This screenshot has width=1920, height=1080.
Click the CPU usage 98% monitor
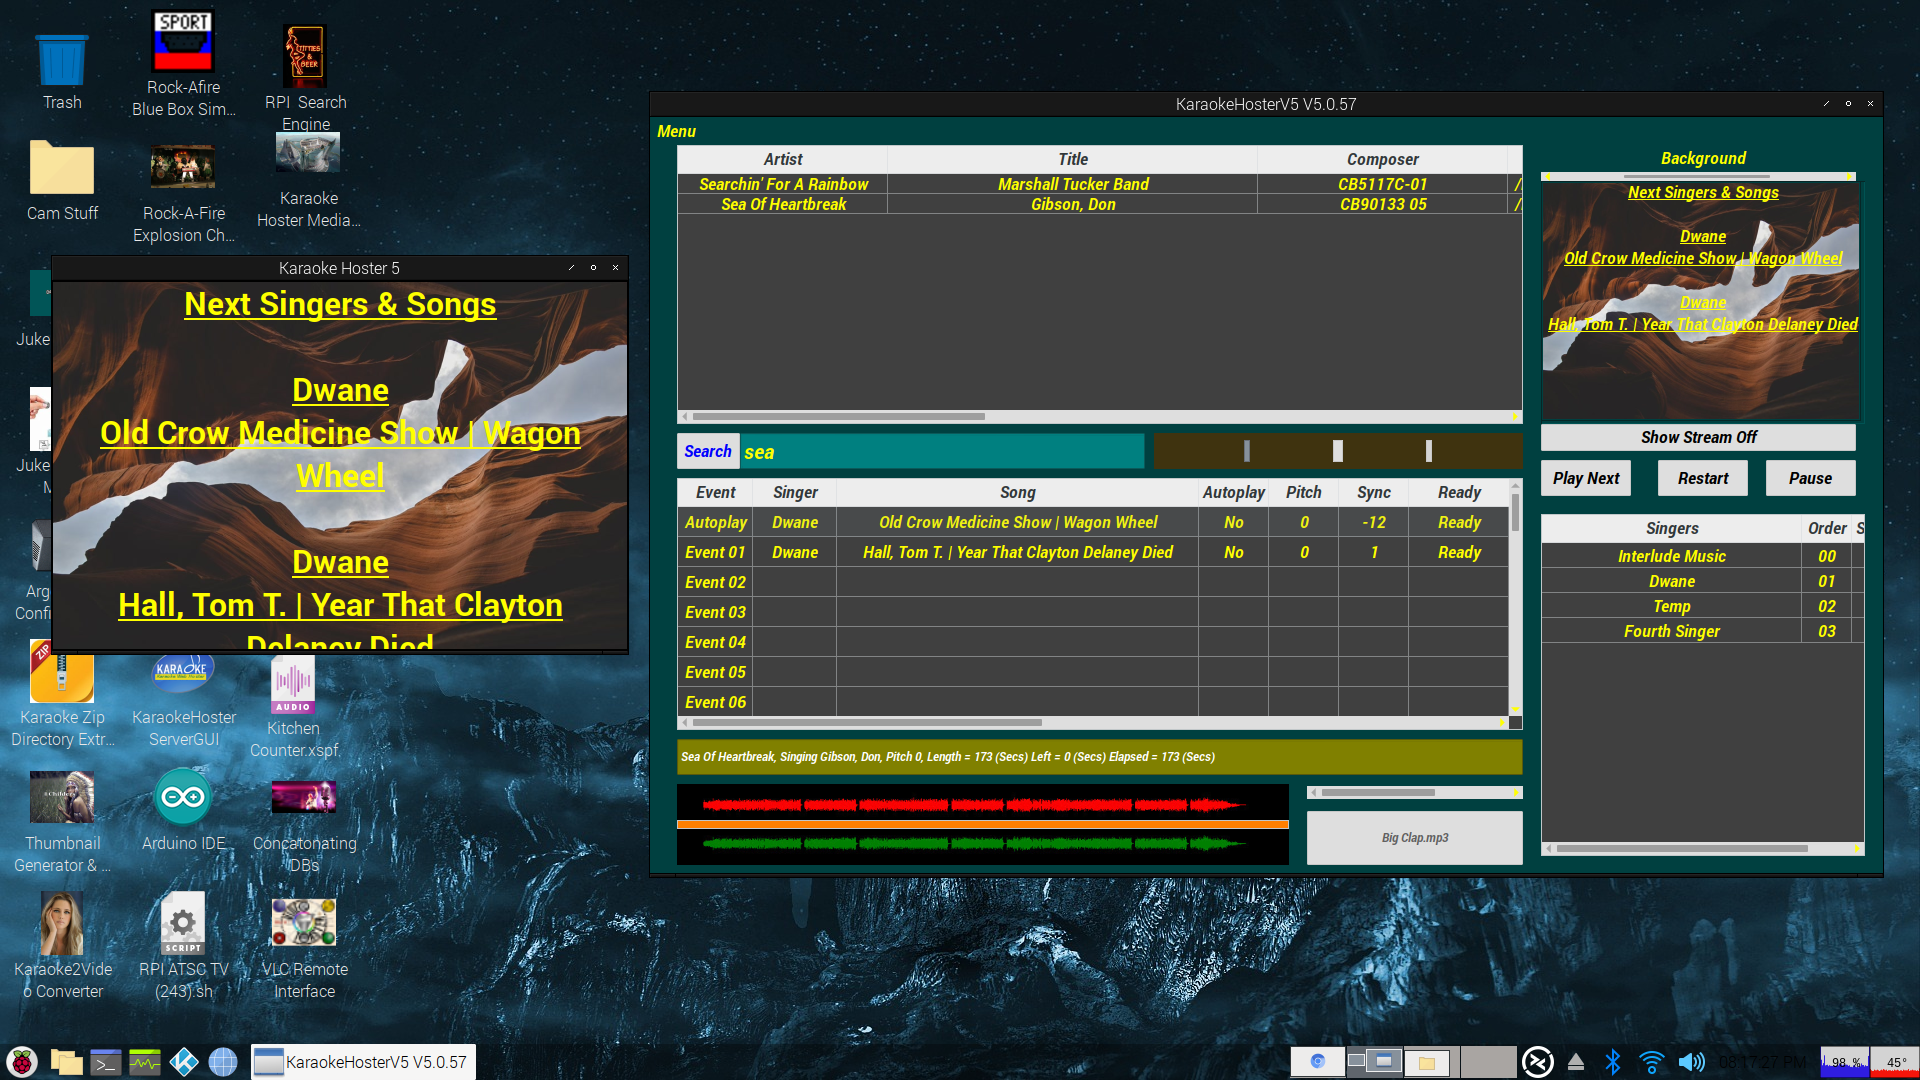click(1844, 1062)
